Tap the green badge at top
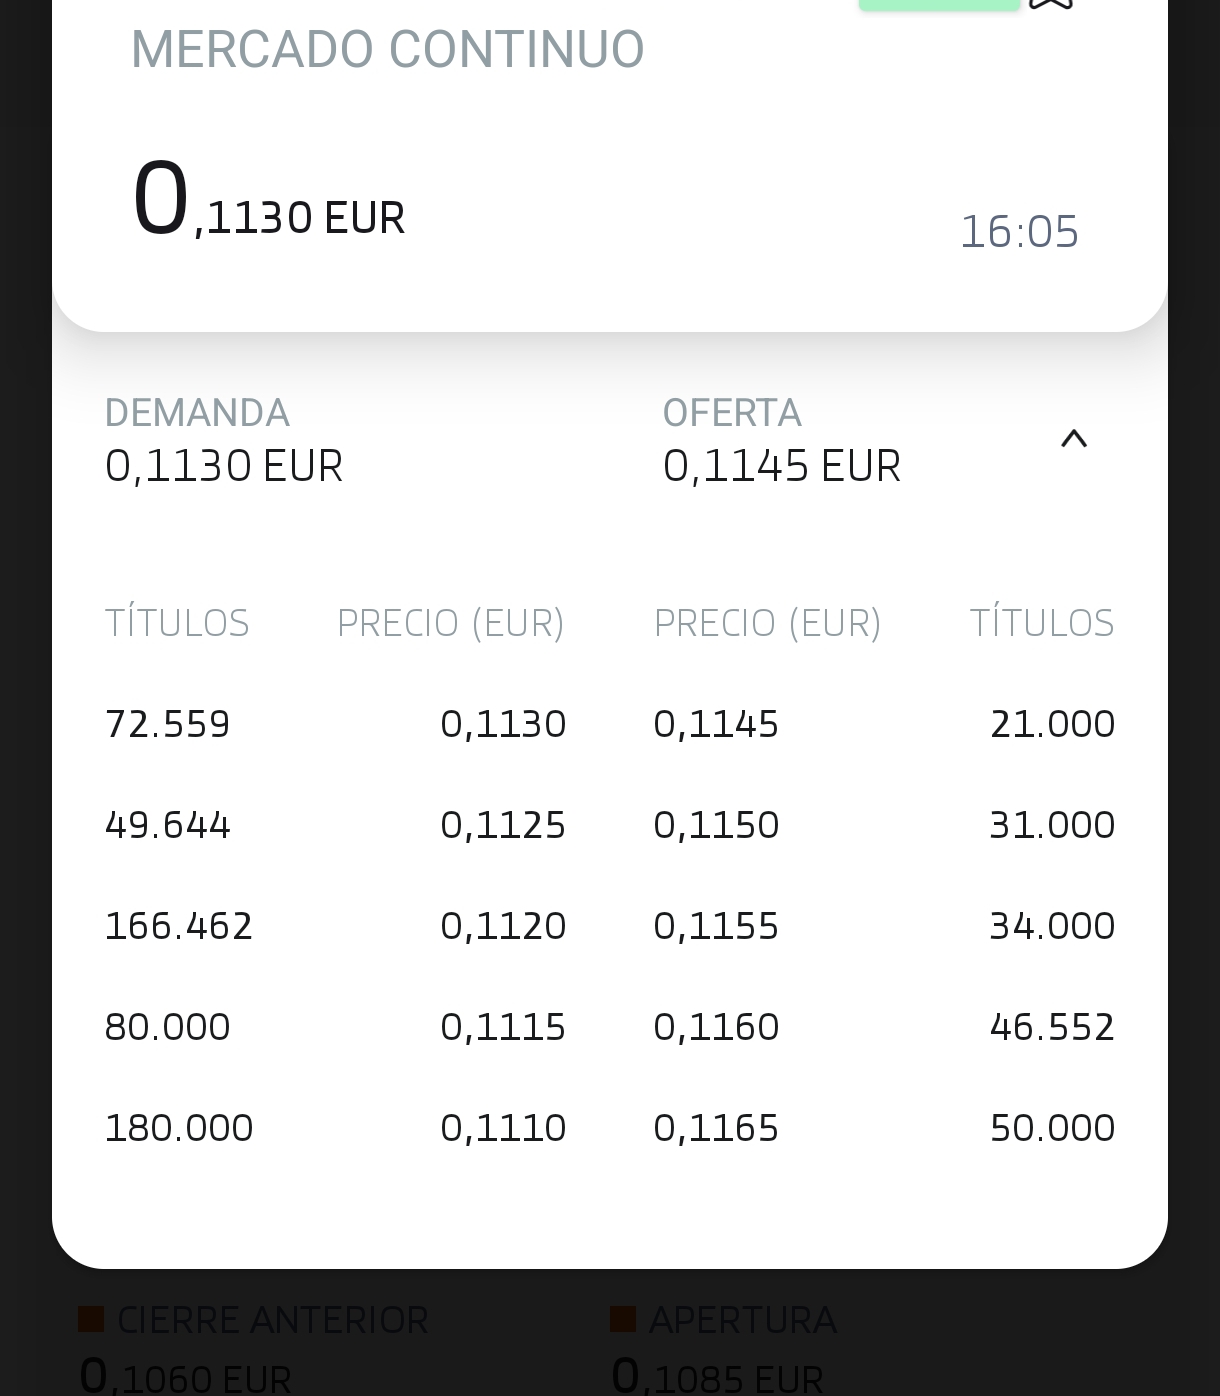The width and height of the screenshot is (1220, 1396). pyautogui.click(x=938, y=4)
